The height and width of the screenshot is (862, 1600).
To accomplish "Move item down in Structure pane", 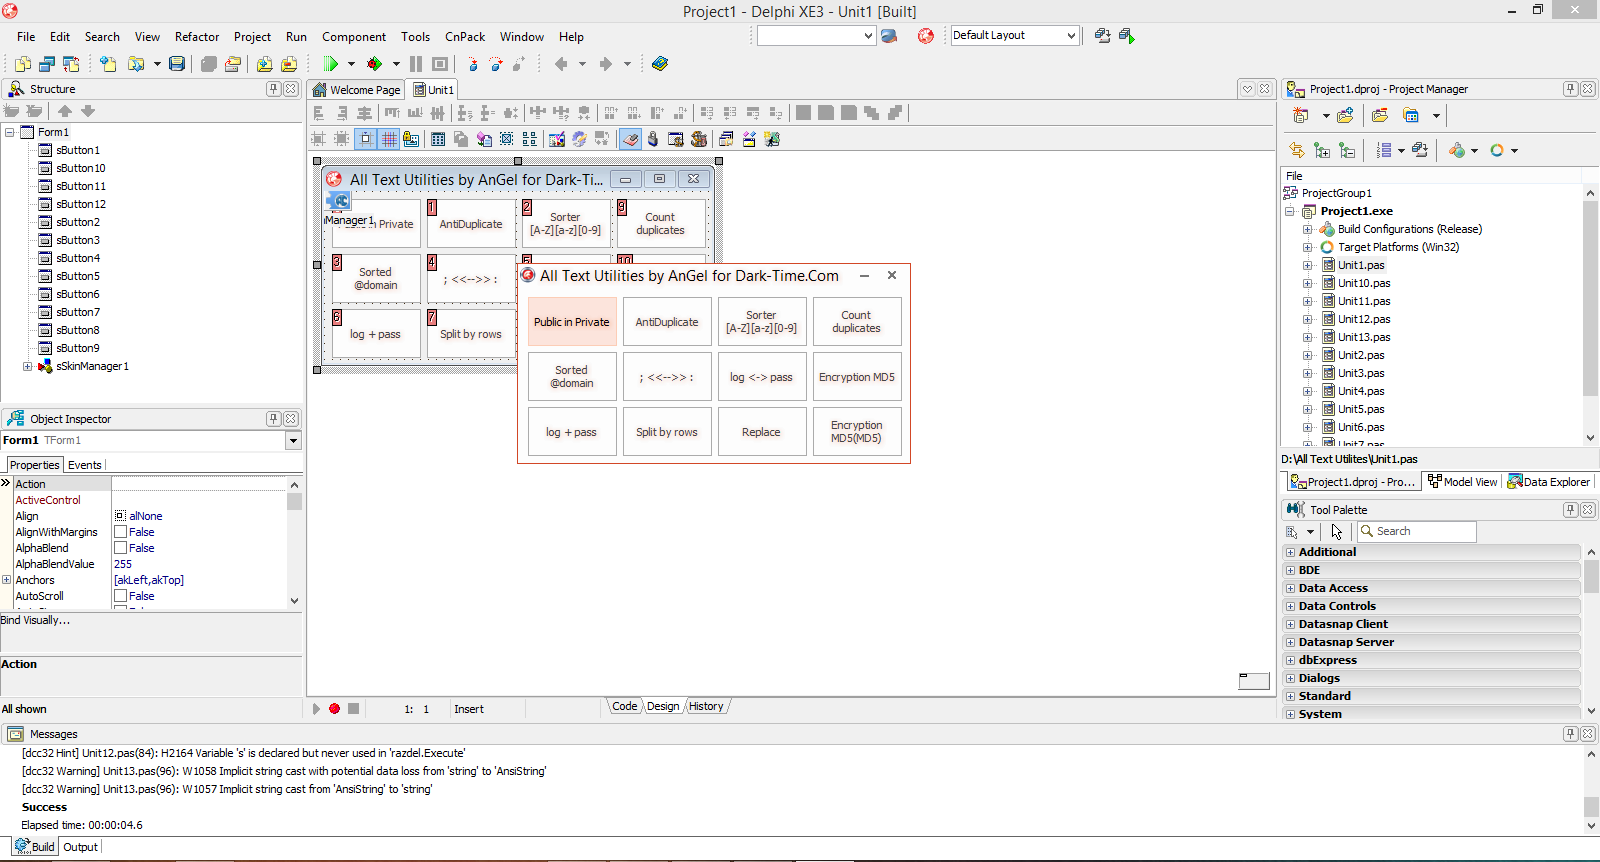I will 88,111.
